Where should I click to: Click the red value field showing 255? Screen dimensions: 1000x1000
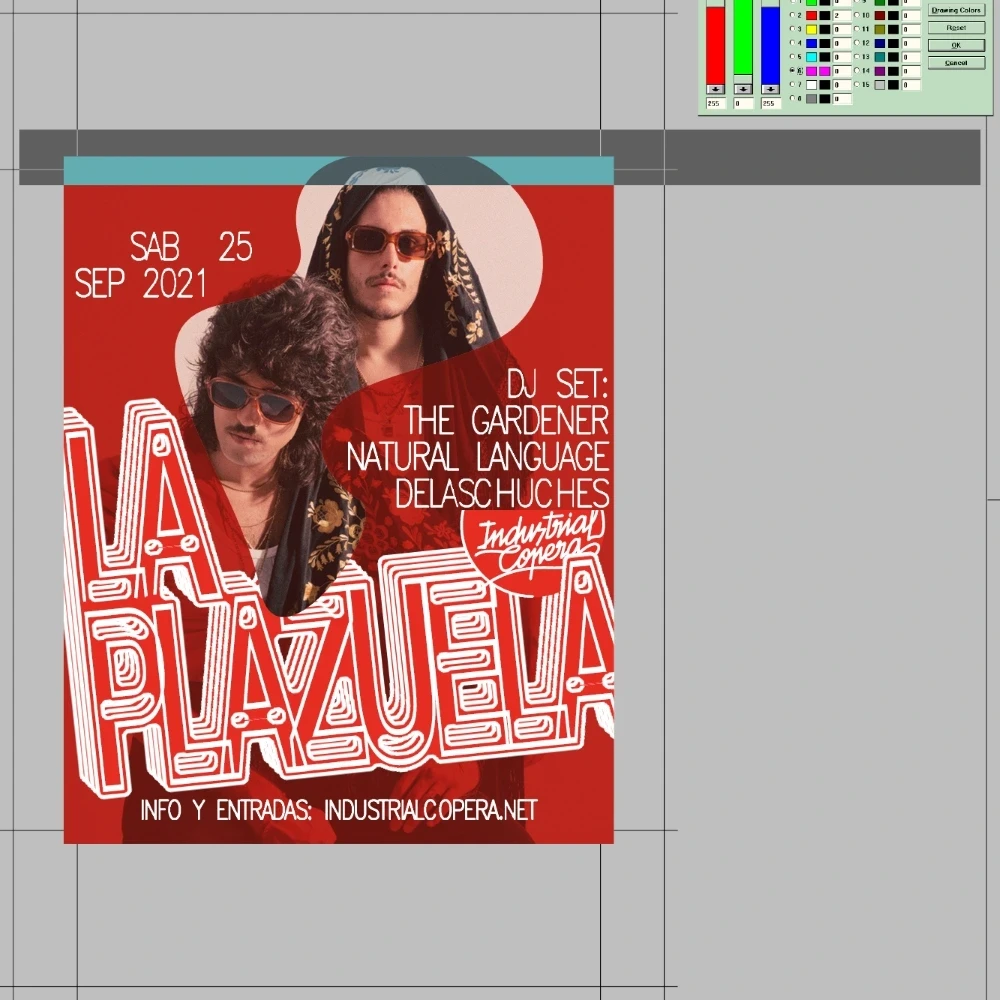(x=716, y=103)
